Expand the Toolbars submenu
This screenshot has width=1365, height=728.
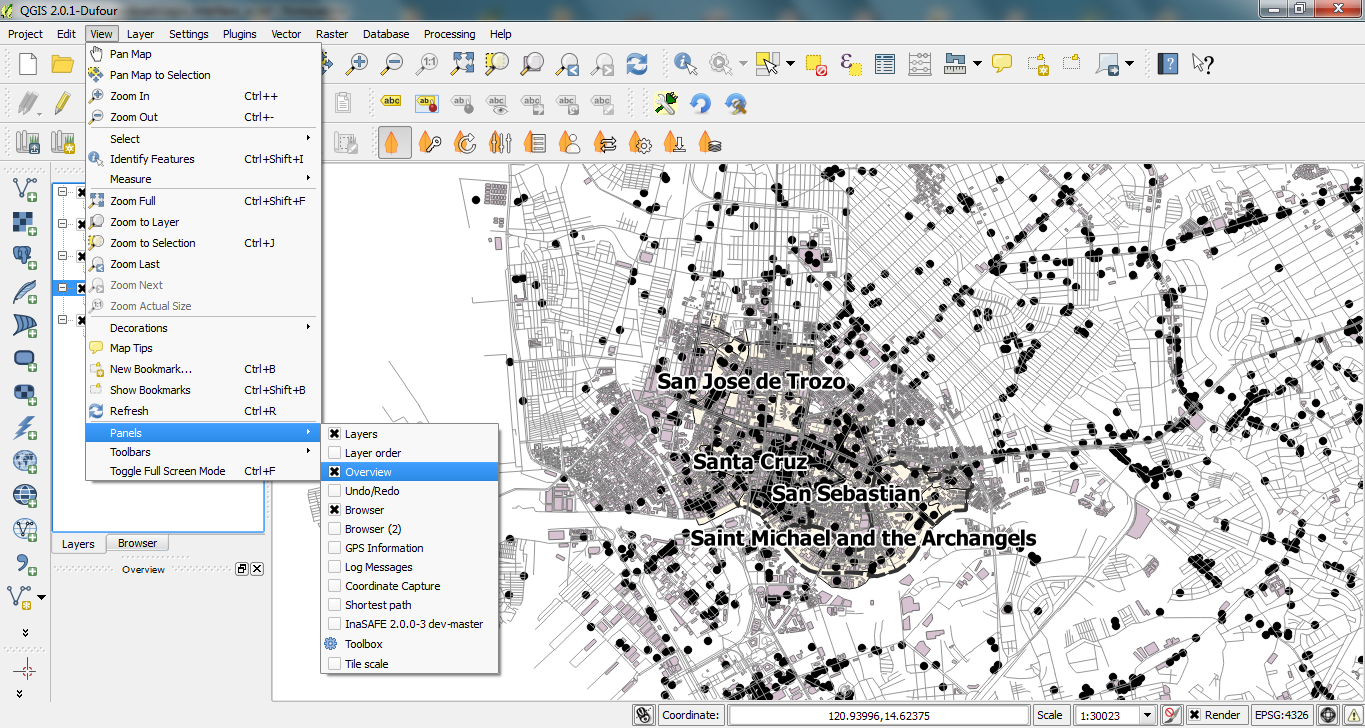coord(202,452)
